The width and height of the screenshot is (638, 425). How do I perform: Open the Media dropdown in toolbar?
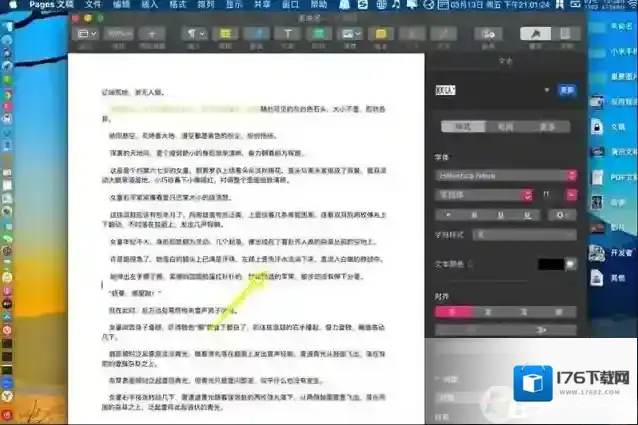point(350,34)
